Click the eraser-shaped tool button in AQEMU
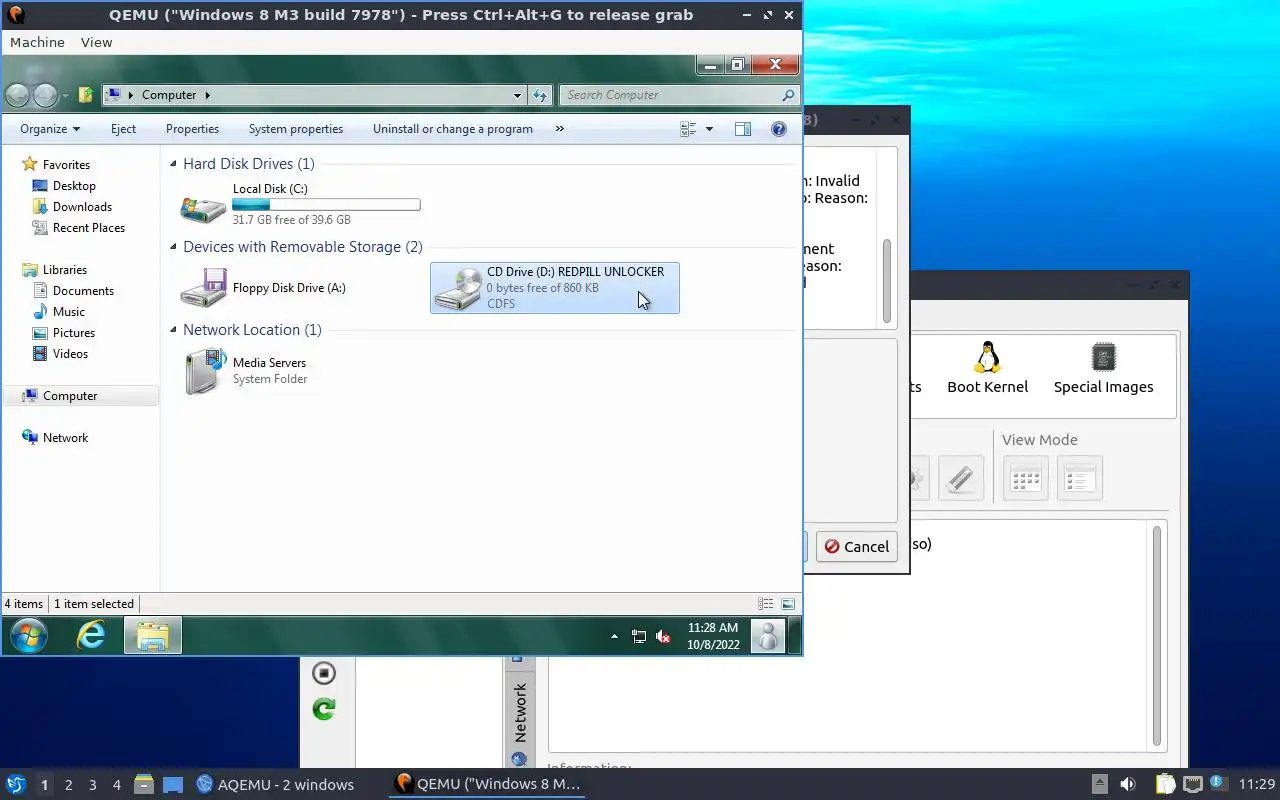 pyautogui.click(x=960, y=478)
